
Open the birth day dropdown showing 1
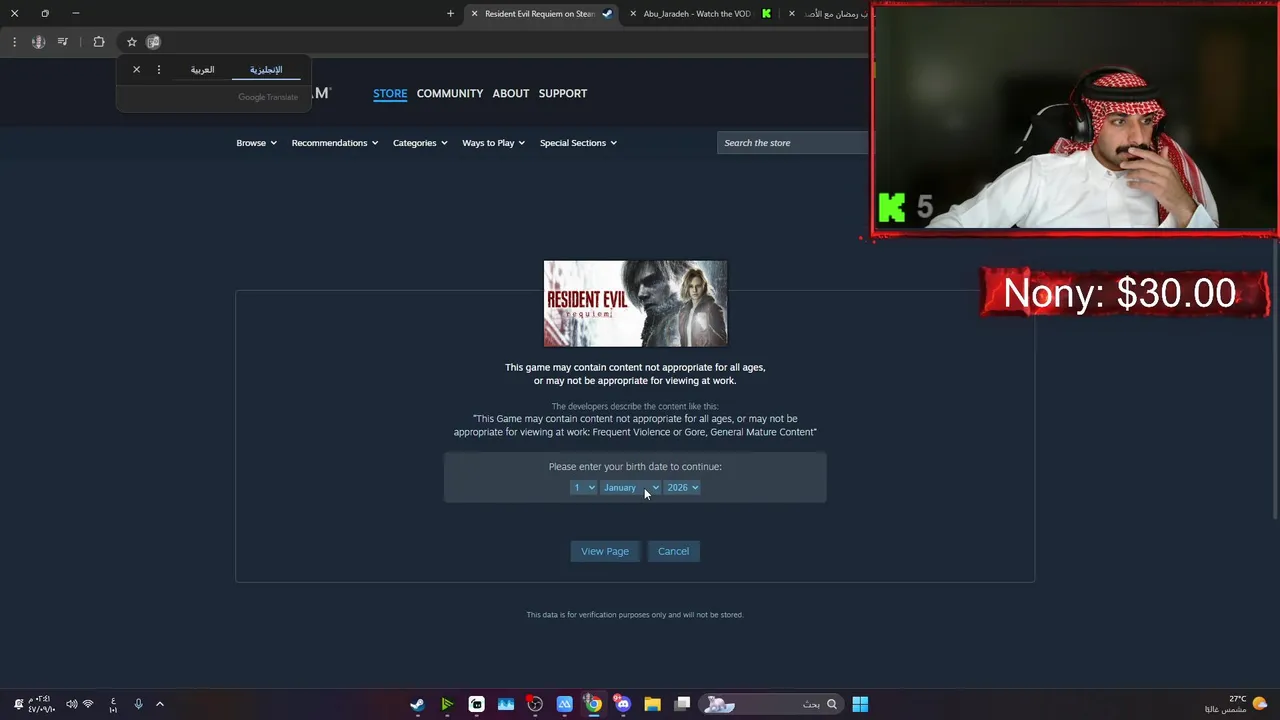584,487
